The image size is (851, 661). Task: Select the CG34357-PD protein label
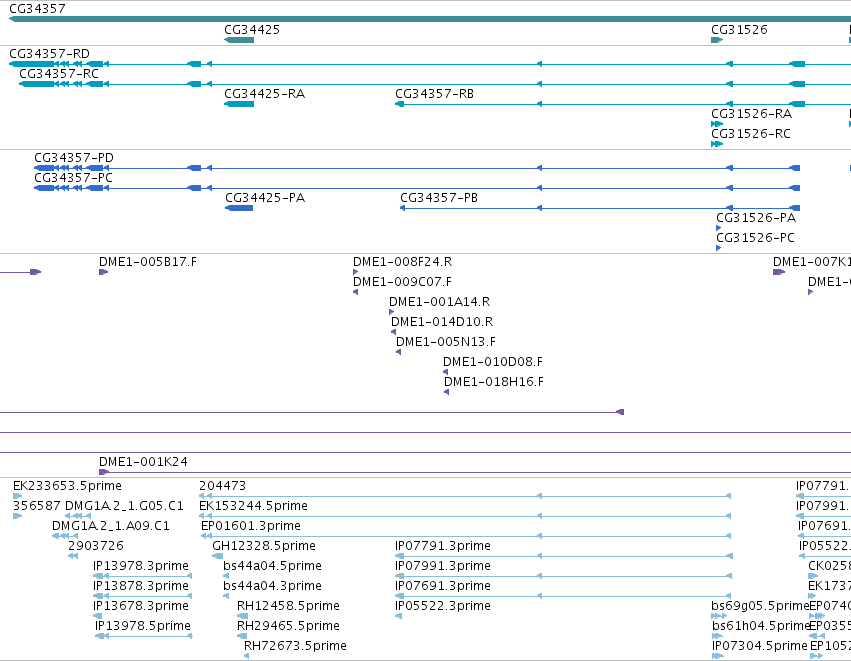(74, 158)
